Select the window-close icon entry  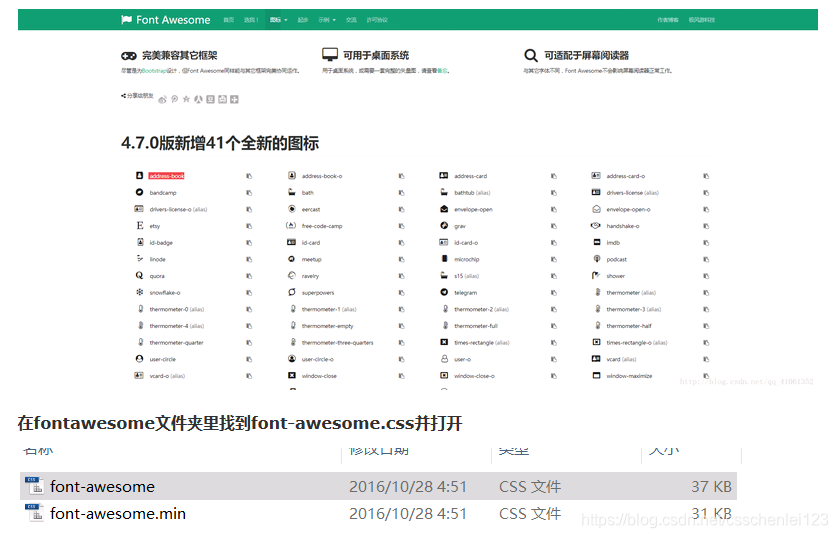pos(313,376)
